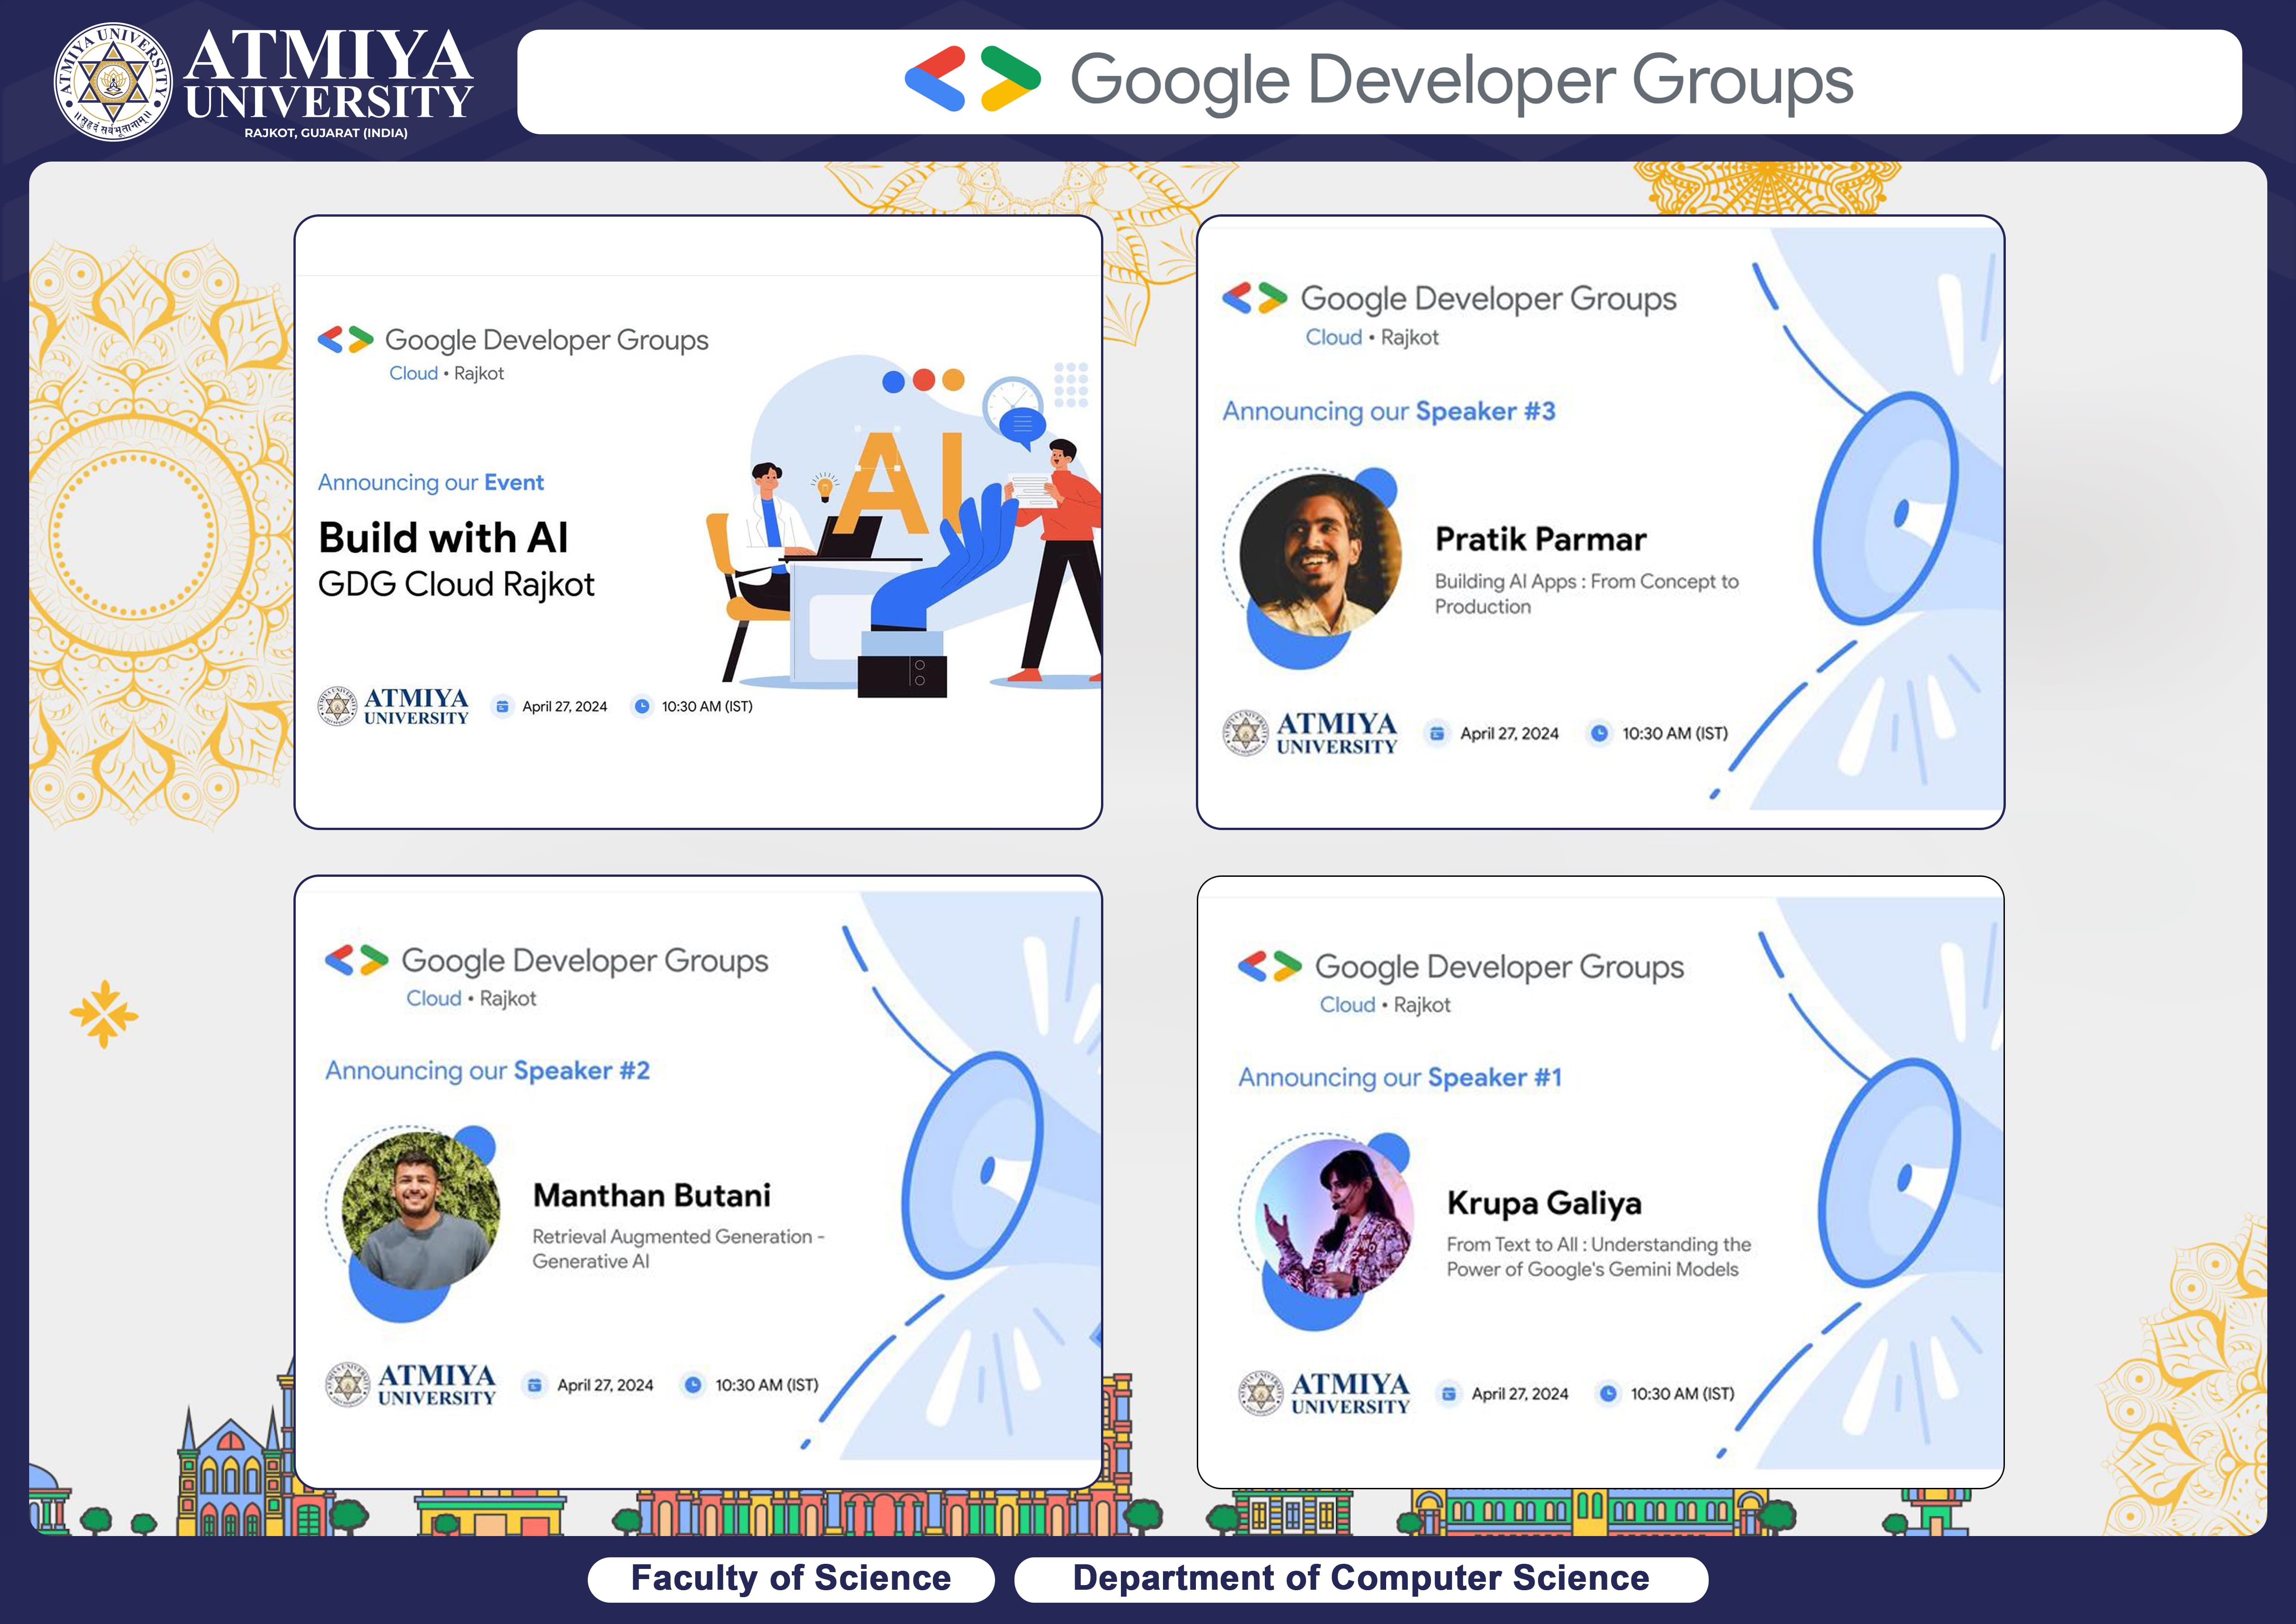
Task: Click the Atmiya University crest in the header
Action: tap(112, 82)
